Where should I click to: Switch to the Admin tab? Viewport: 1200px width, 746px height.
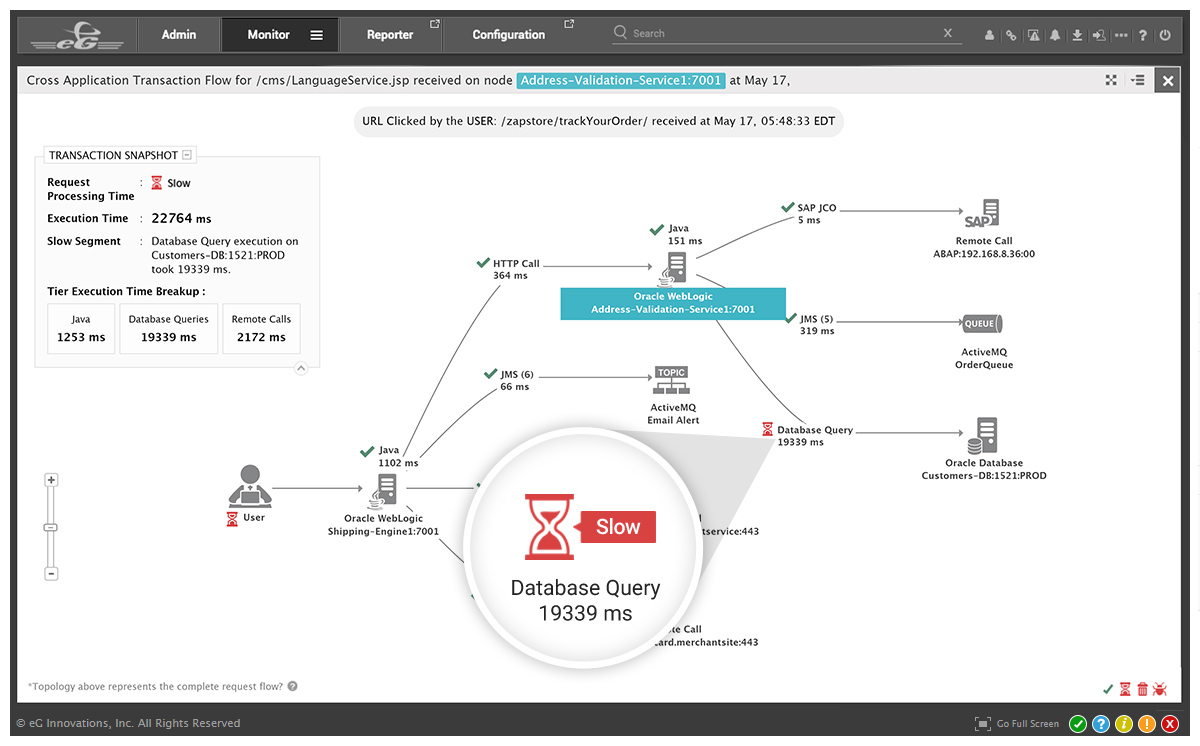179,34
